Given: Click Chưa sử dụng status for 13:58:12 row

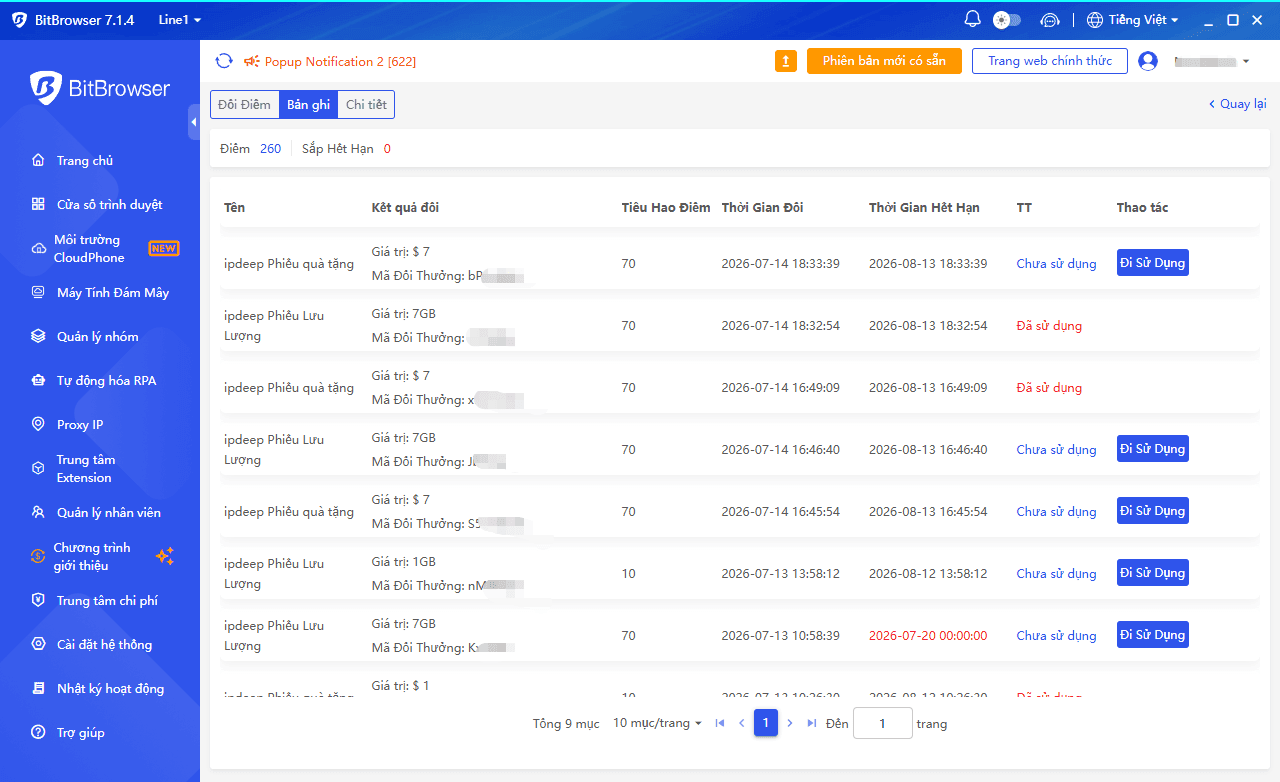Looking at the screenshot, I should click(1056, 574).
